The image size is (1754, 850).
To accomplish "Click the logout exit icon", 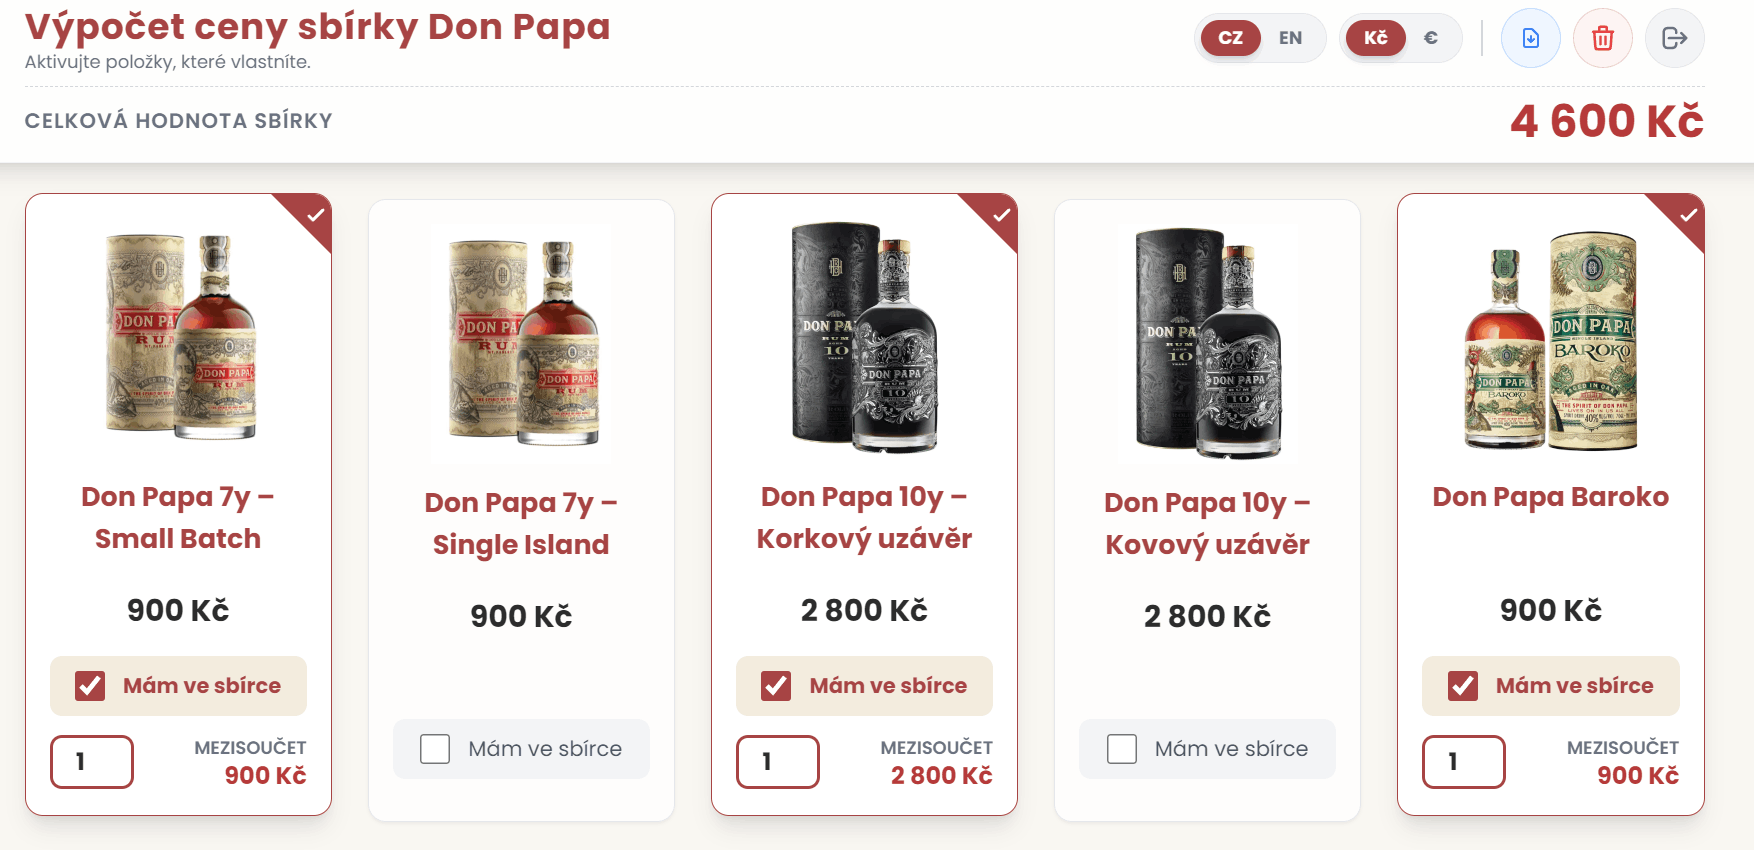I will tap(1674, 38).
